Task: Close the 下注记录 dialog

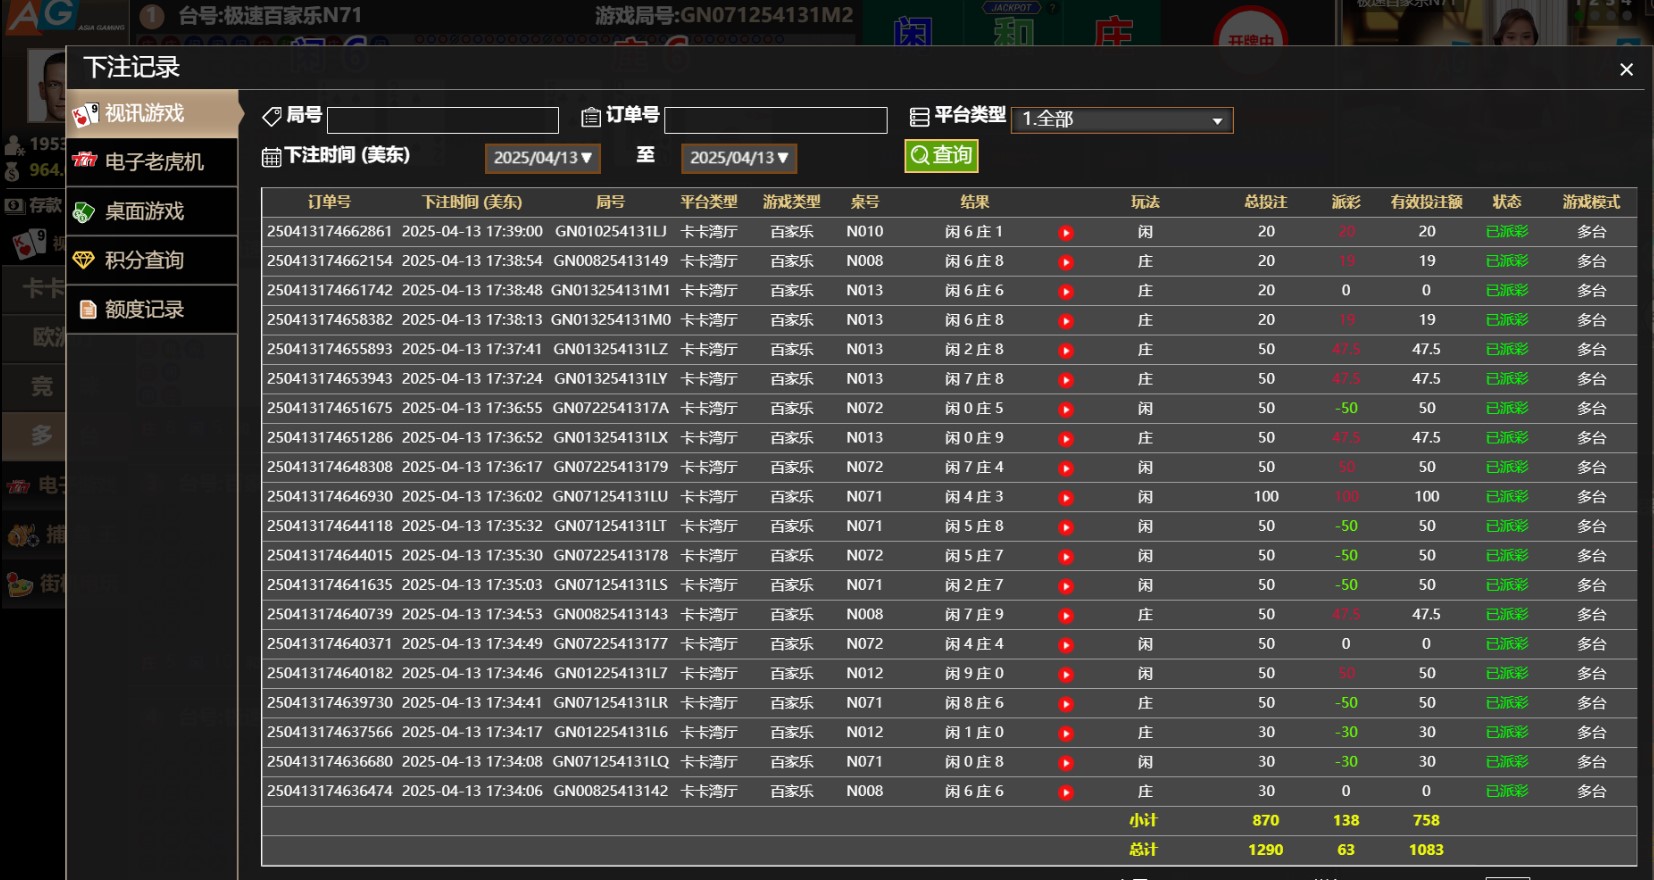Action: coord(1626,69)
